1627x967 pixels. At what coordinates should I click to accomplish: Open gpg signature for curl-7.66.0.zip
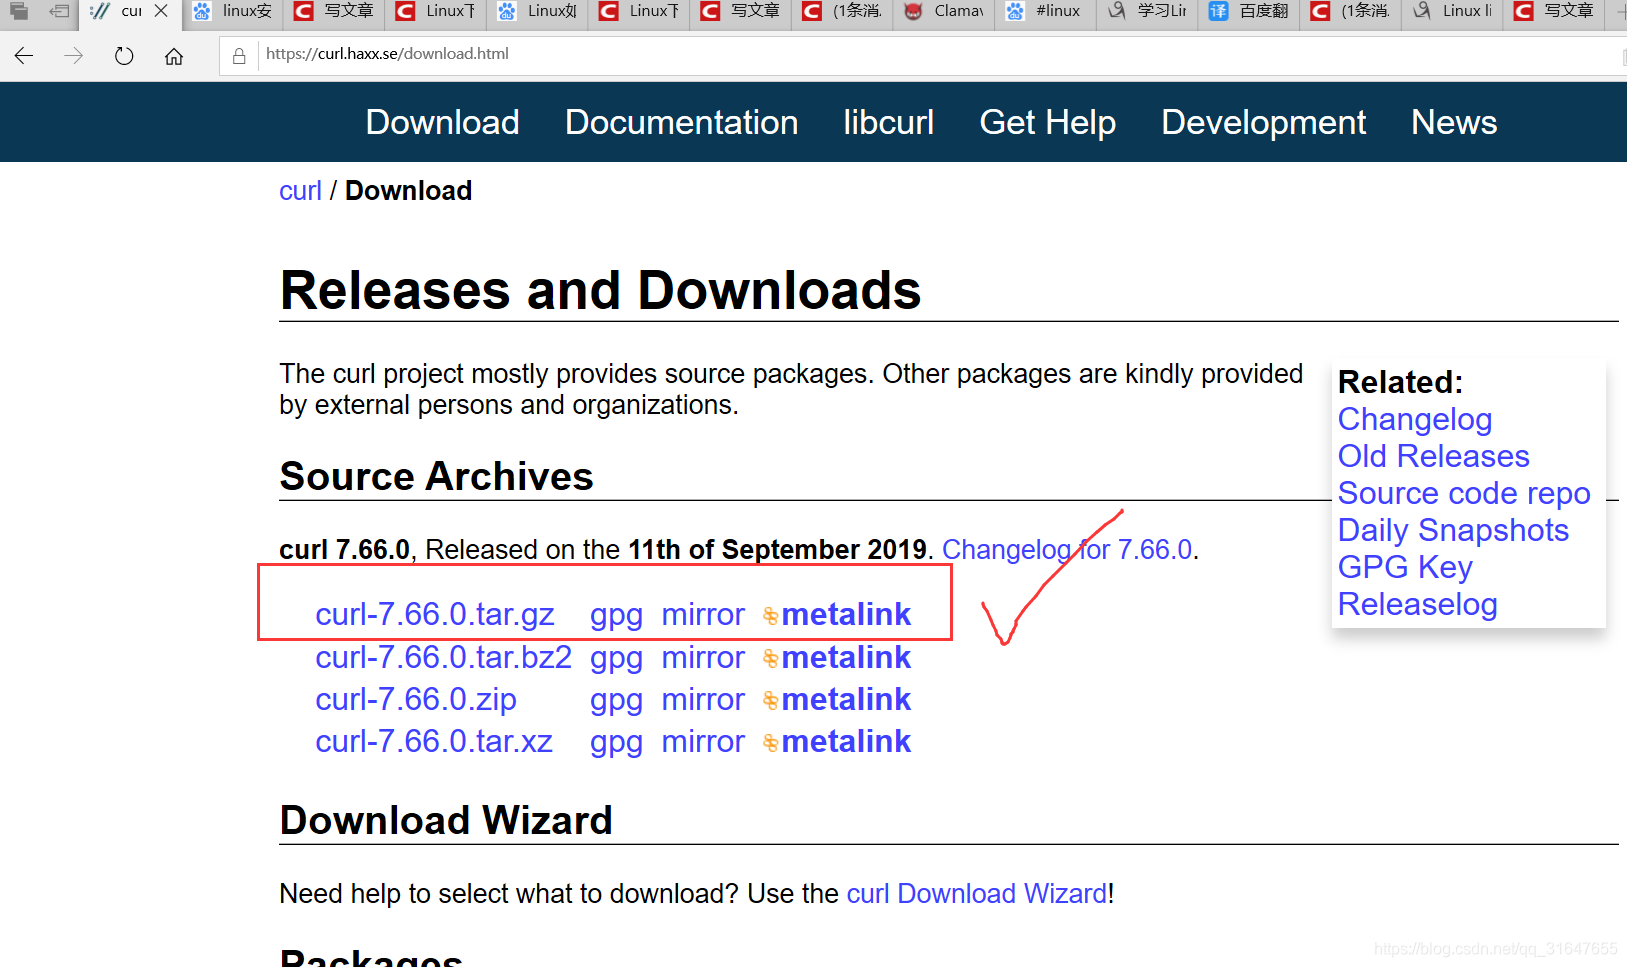616,701
